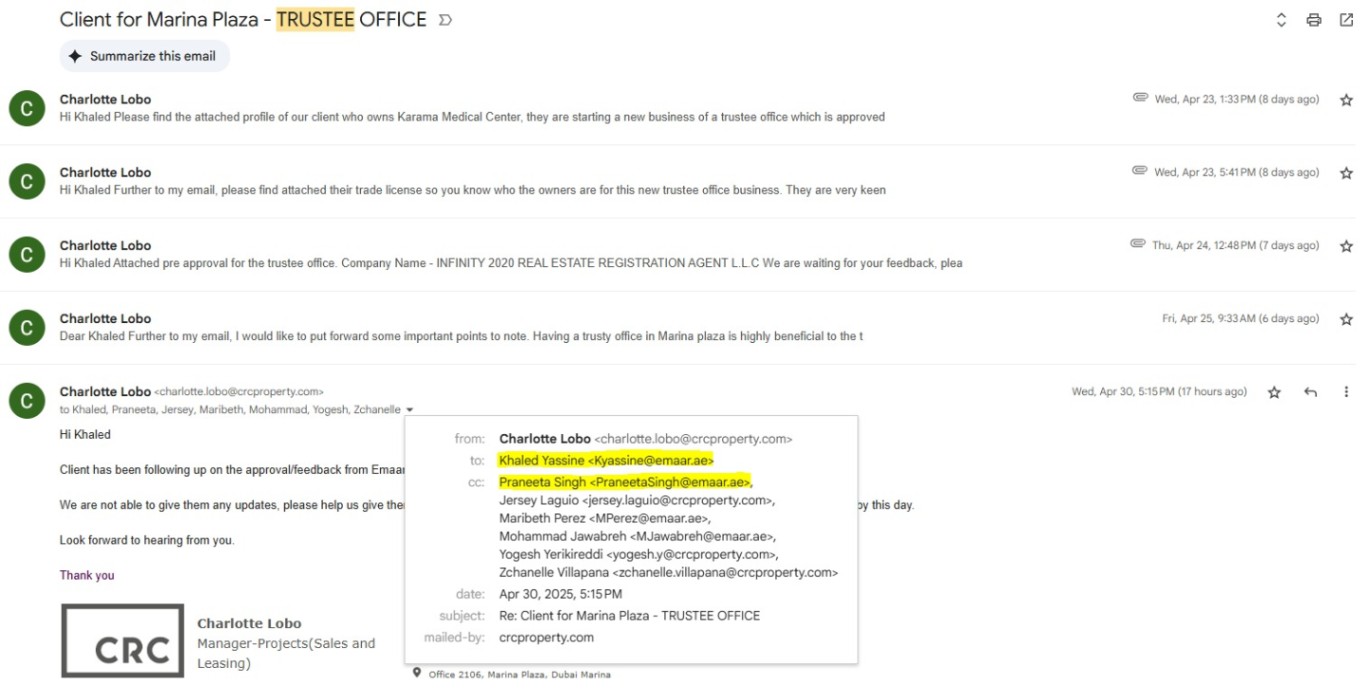Click paperclip icon on Apr 24 message

1137,244
